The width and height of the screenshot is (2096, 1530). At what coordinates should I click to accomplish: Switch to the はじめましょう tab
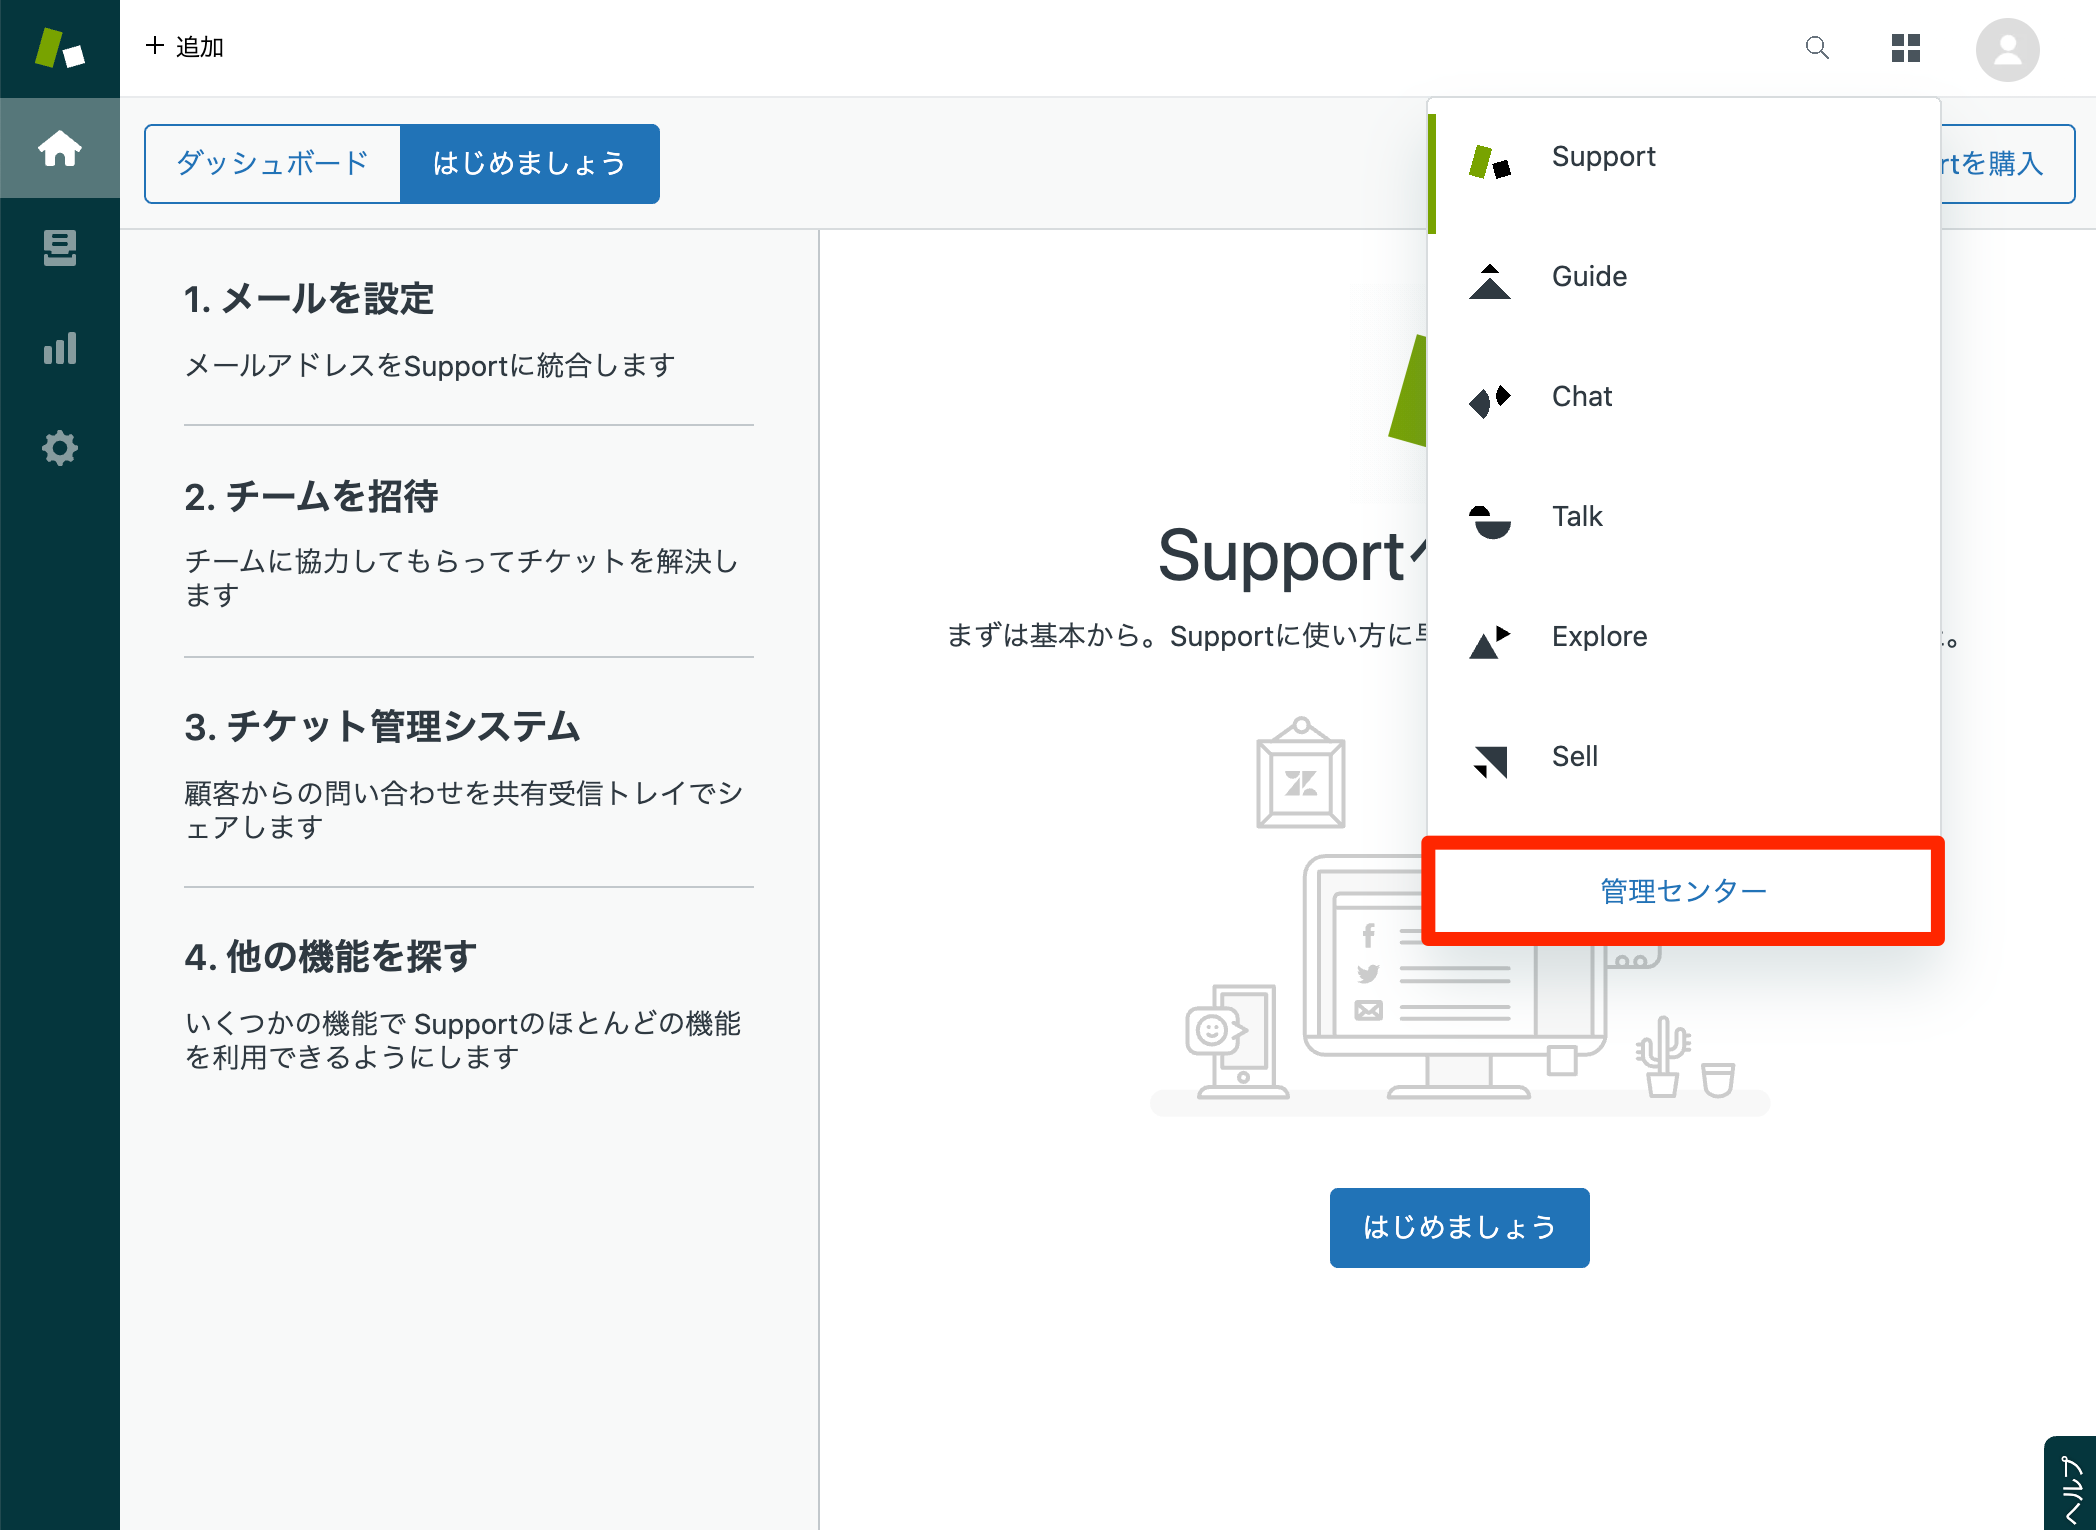tap(529, 163)
